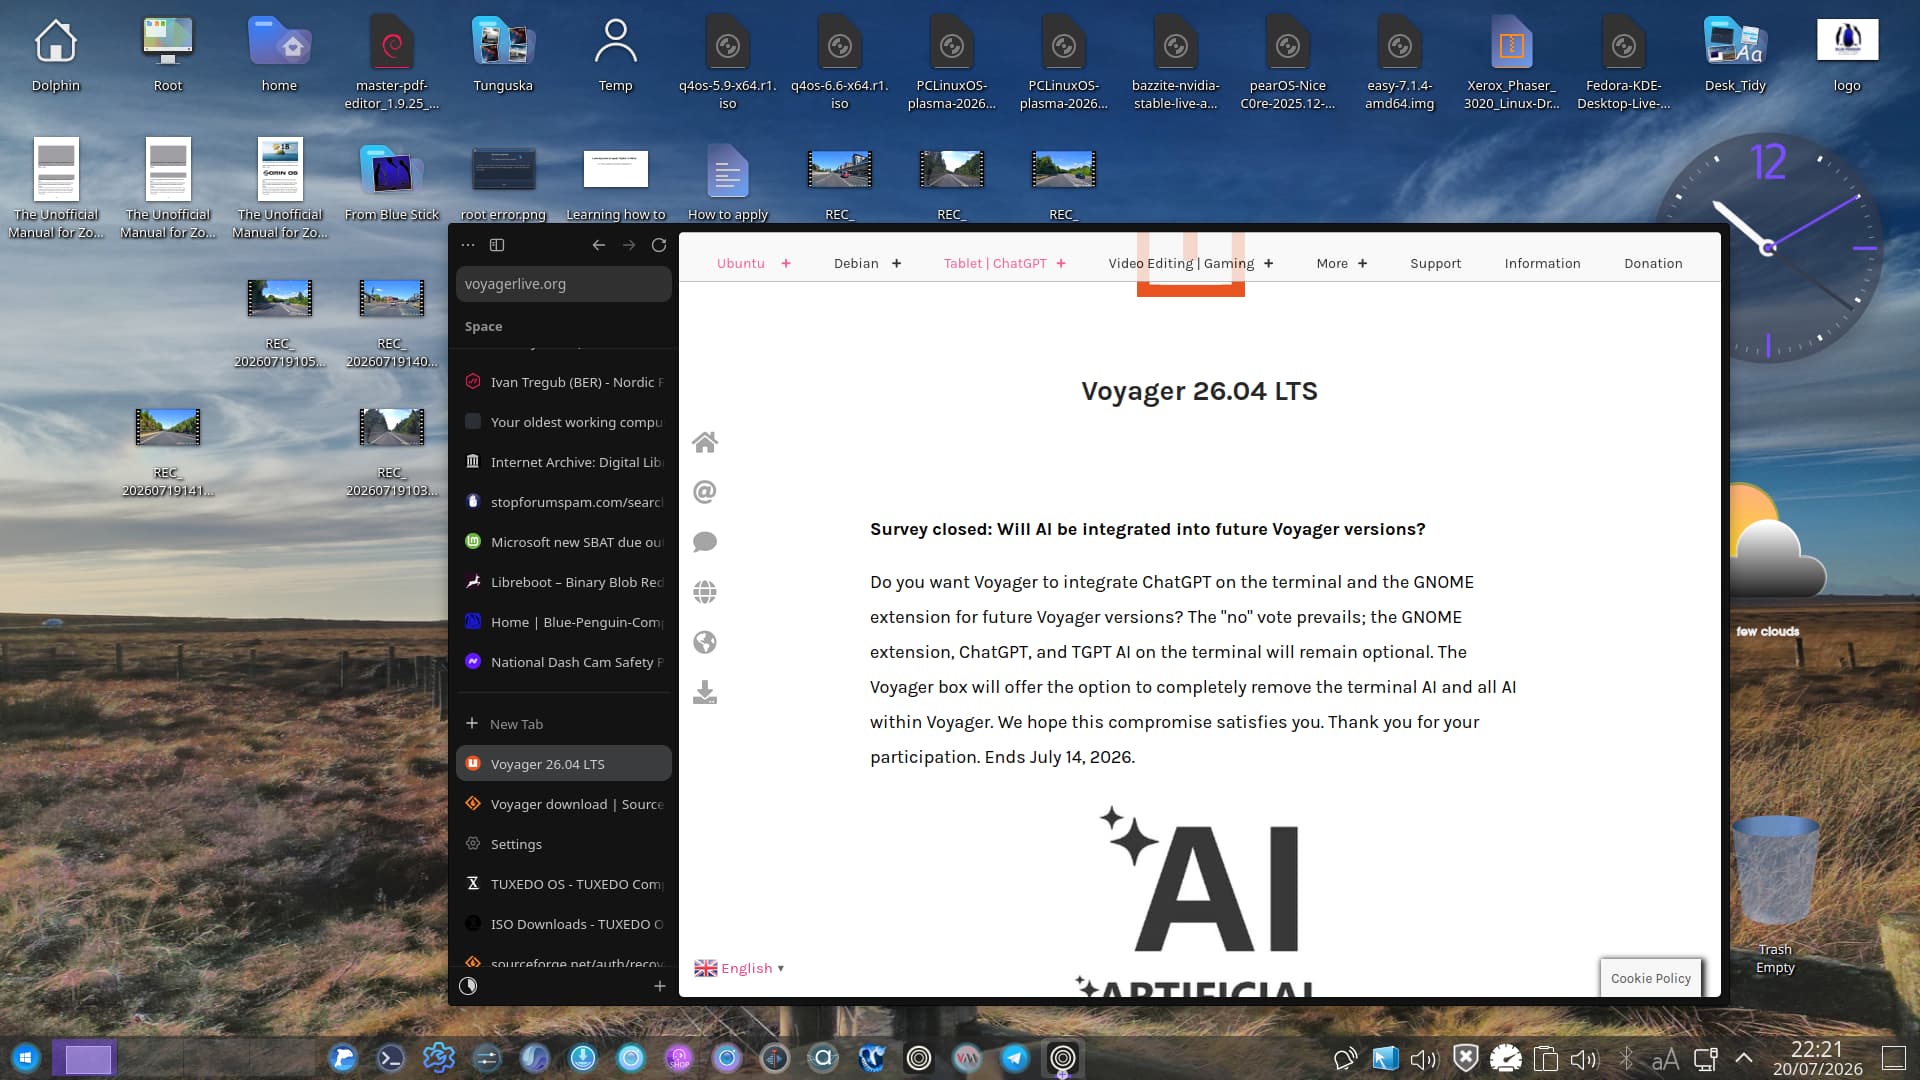
Task: Click the Cookie Policy button
Action: [1651, 979]
